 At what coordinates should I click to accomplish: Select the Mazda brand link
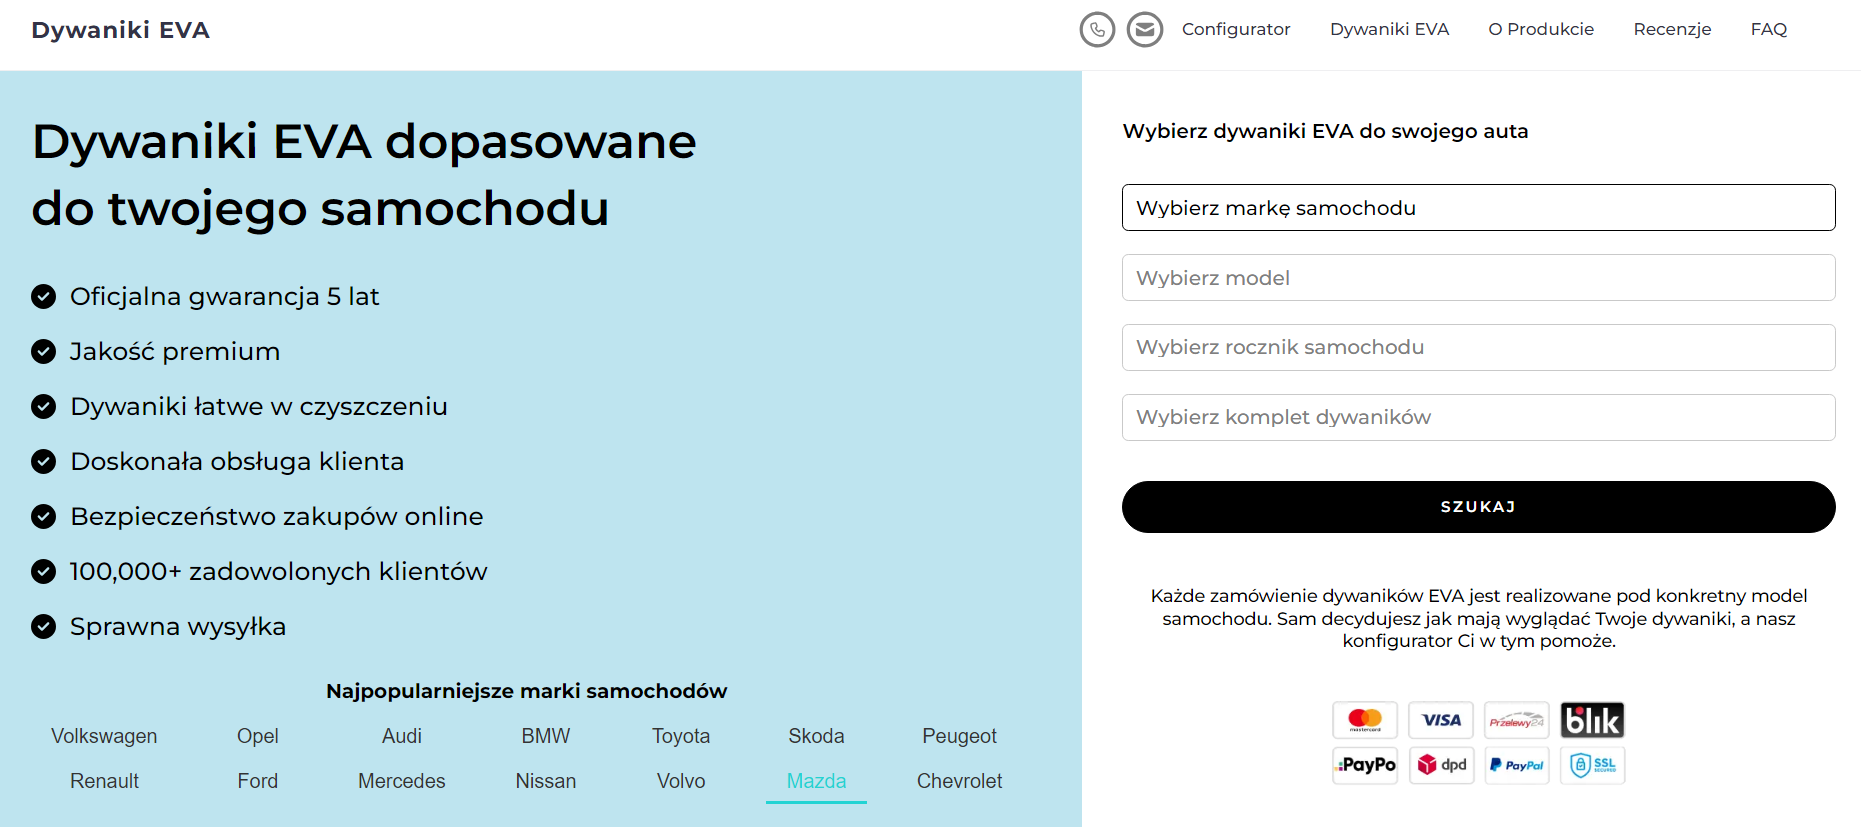click(816, 781)
